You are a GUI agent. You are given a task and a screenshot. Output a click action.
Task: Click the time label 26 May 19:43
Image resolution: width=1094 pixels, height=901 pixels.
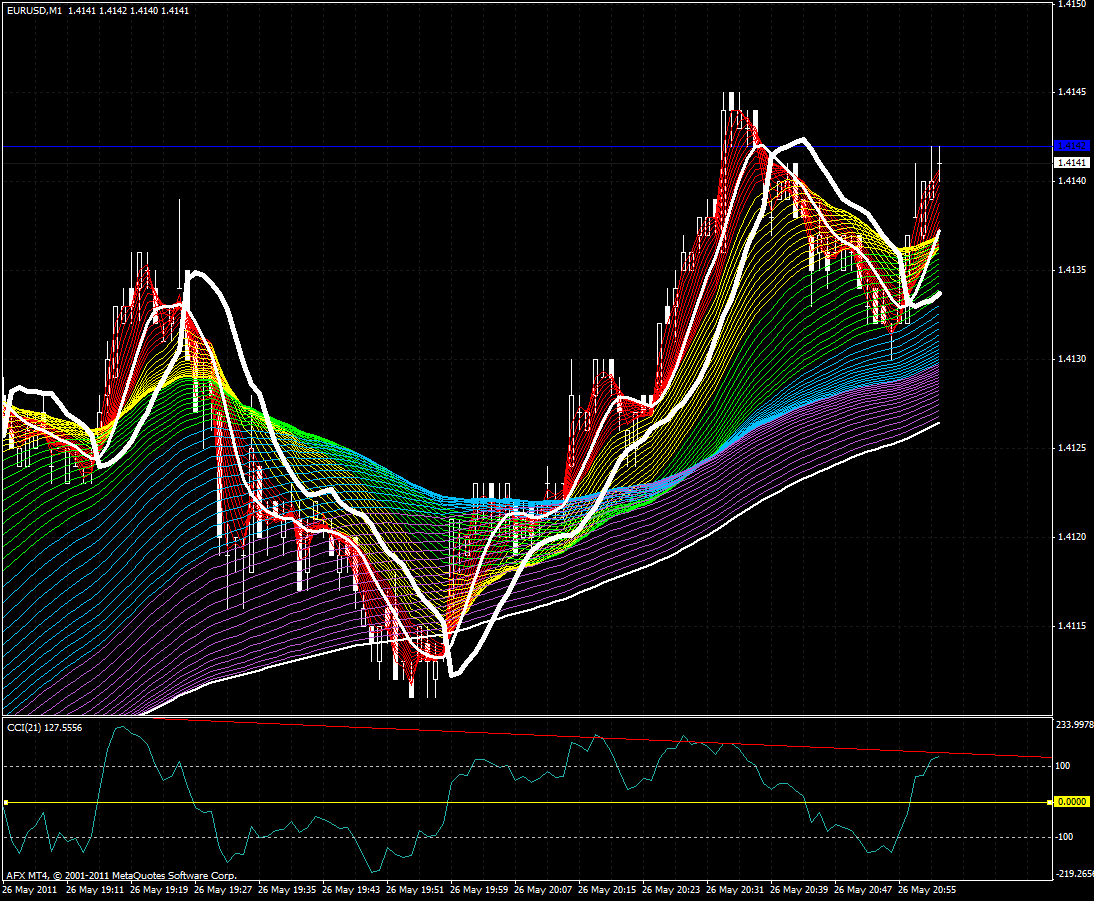click(351, 890)
